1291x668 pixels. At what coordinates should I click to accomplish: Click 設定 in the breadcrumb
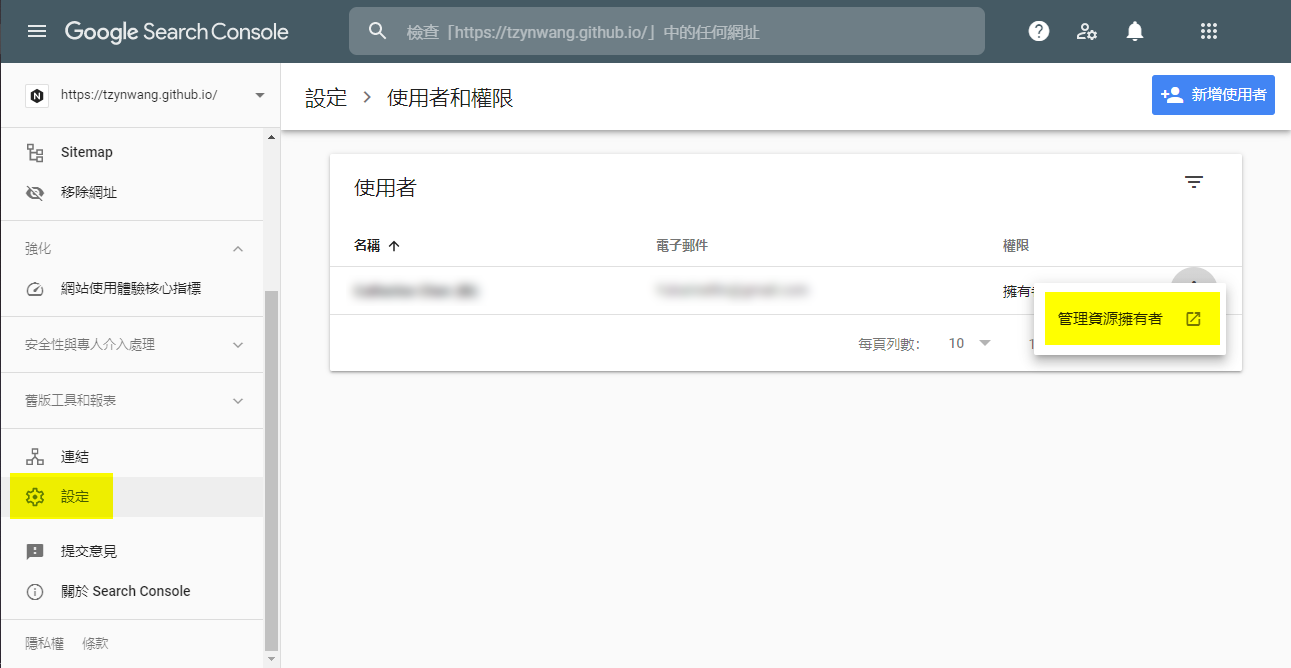click(326, 98)
